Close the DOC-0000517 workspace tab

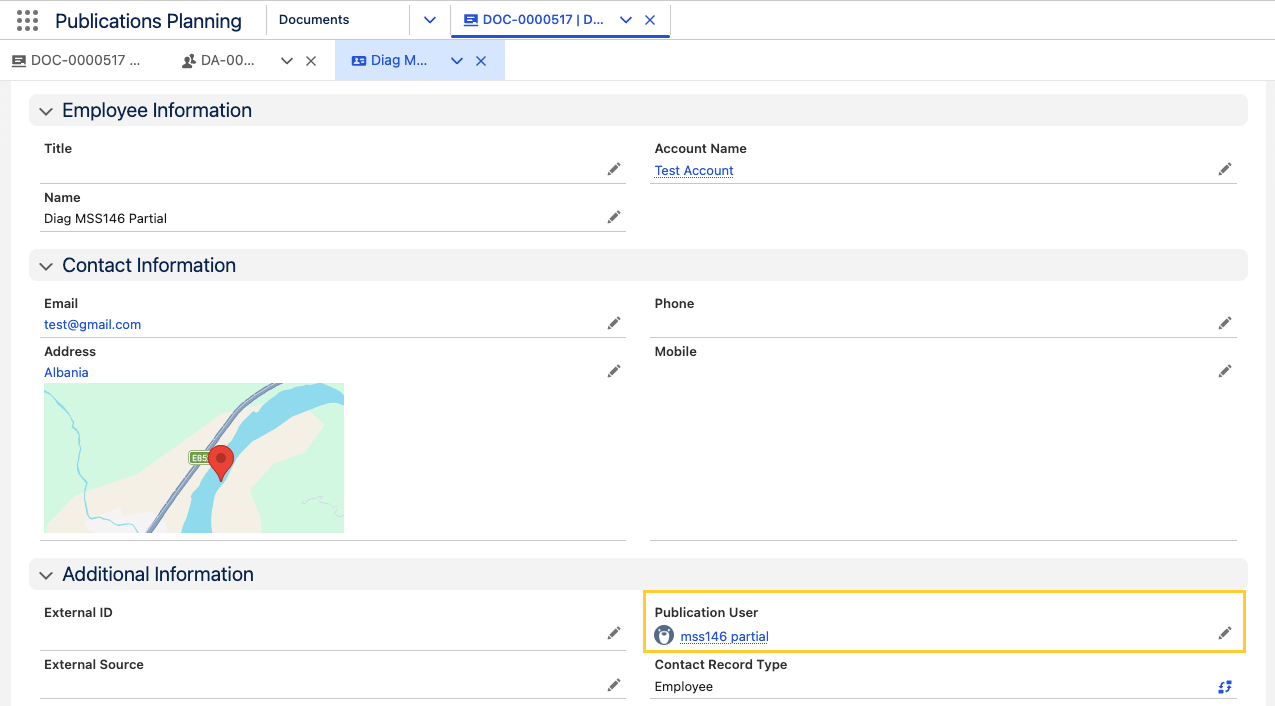(x=650, y=20)
